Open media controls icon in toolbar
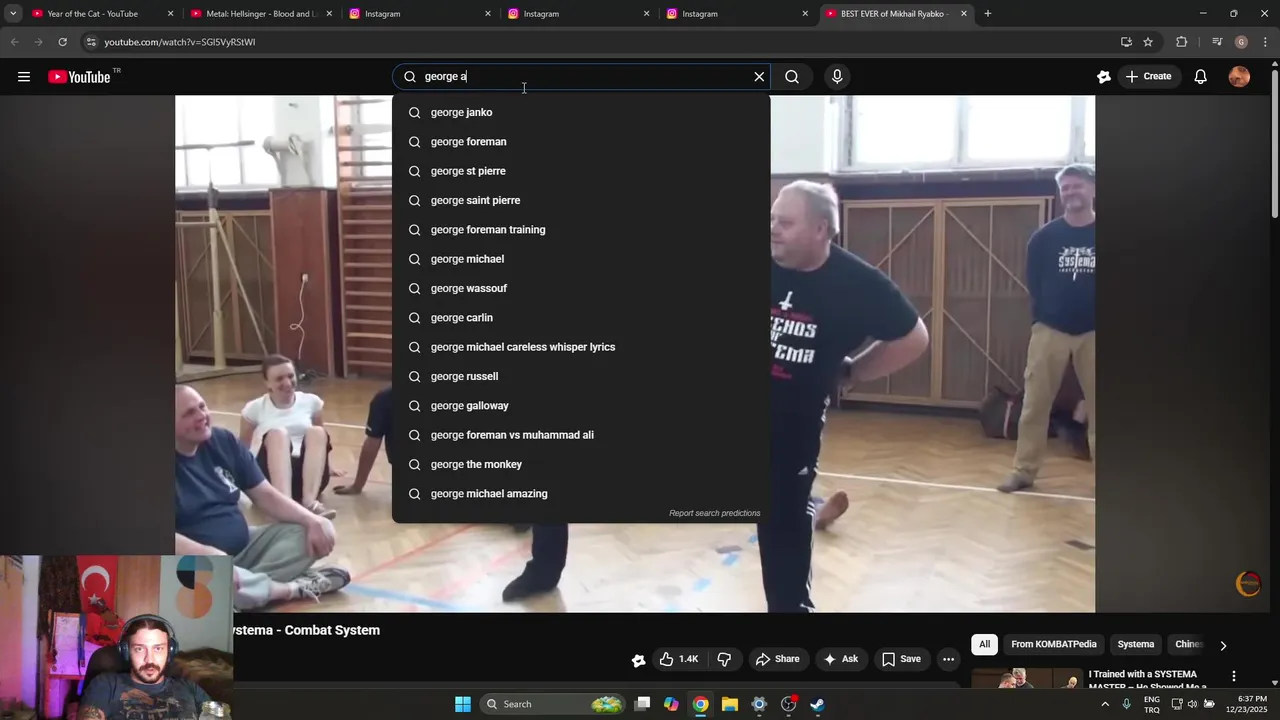Screen dimensions: 1280x720 pyautogui.click(x=1217, y=42)
